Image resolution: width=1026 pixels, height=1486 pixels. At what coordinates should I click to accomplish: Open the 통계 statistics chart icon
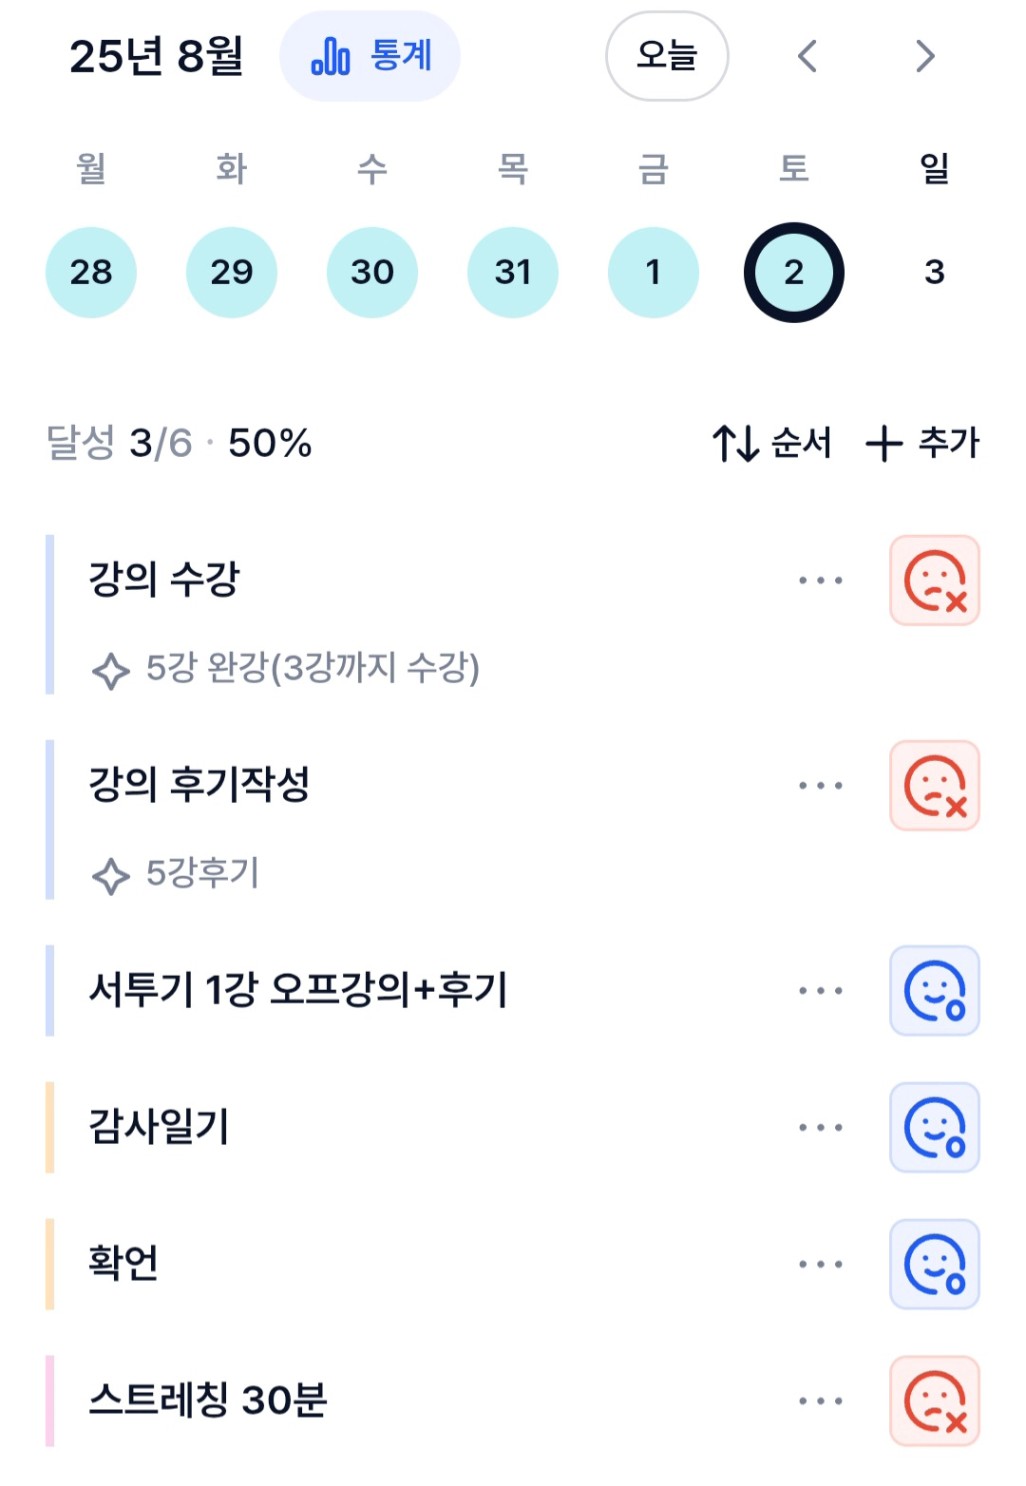tap(330, 56)
